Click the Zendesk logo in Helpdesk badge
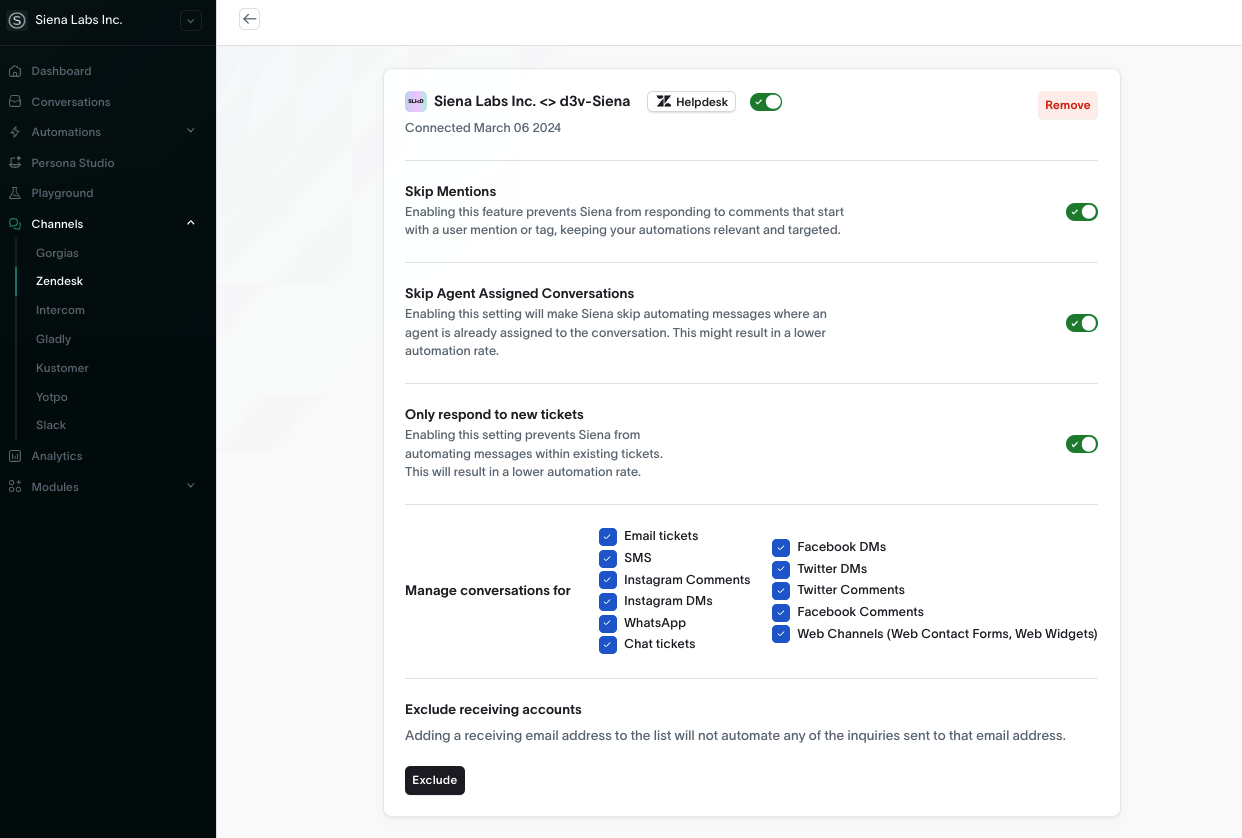Viewport: 1242px width, 838px height. [664, 102]
